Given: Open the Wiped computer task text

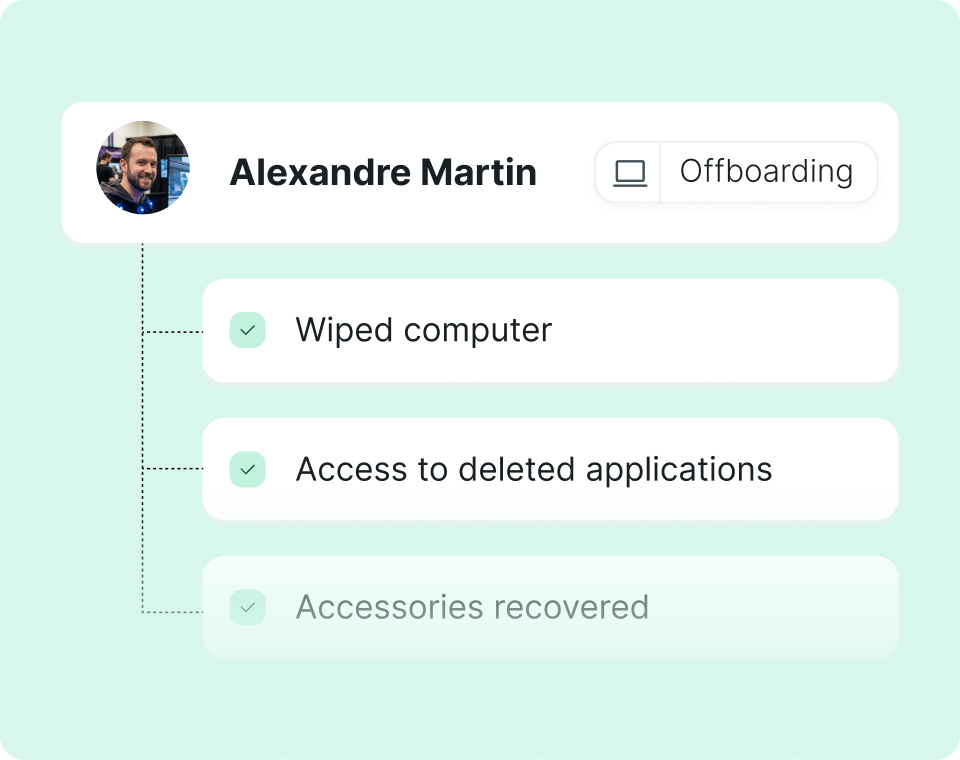Looking at the screenshot, I should click(423, 330).
